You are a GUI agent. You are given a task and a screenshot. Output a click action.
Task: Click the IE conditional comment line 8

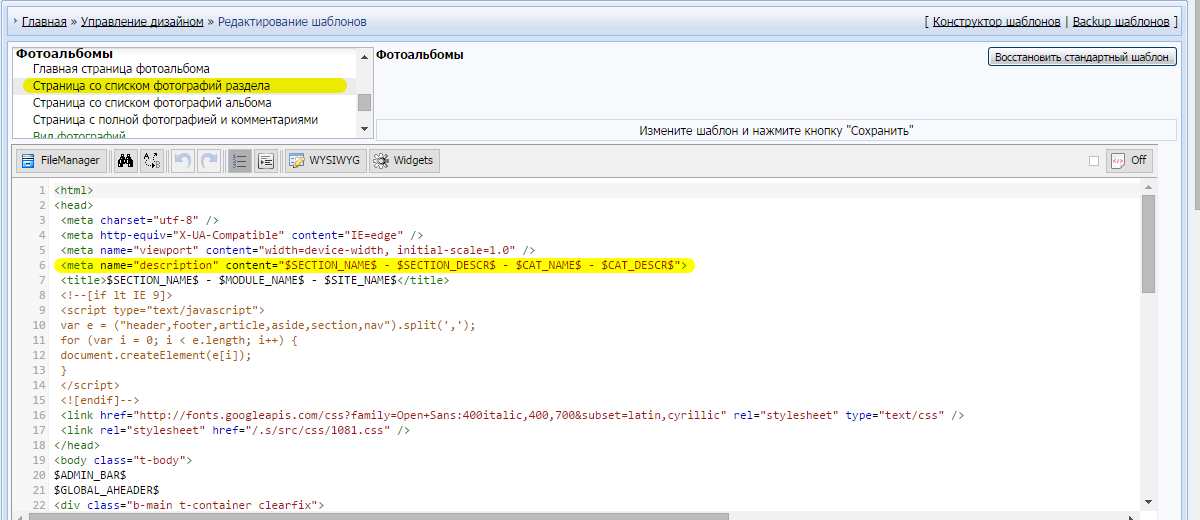tap(116, 295)
